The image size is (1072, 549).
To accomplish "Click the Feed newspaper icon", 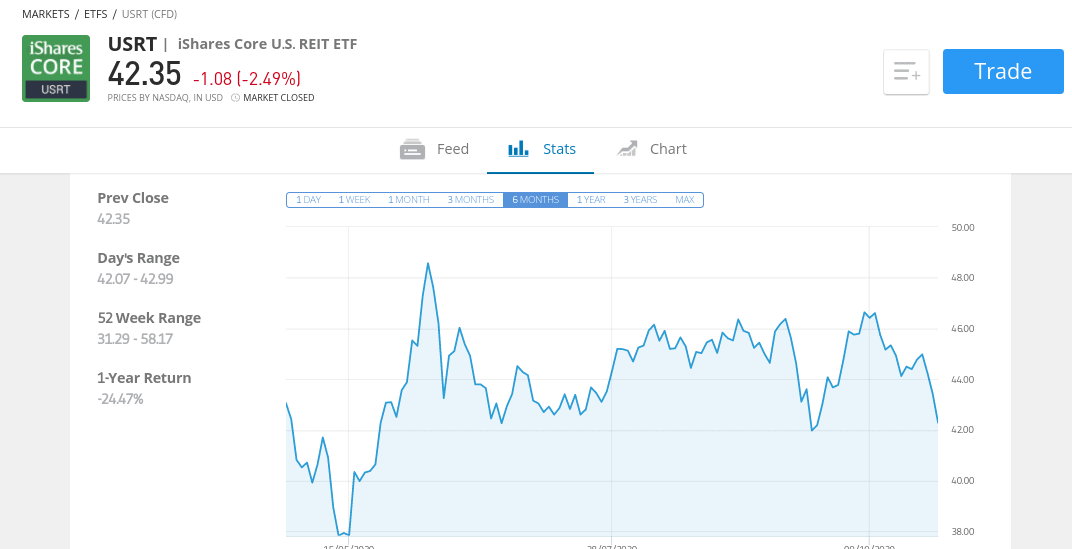I will pyautogui.click(x=412, y=149).
